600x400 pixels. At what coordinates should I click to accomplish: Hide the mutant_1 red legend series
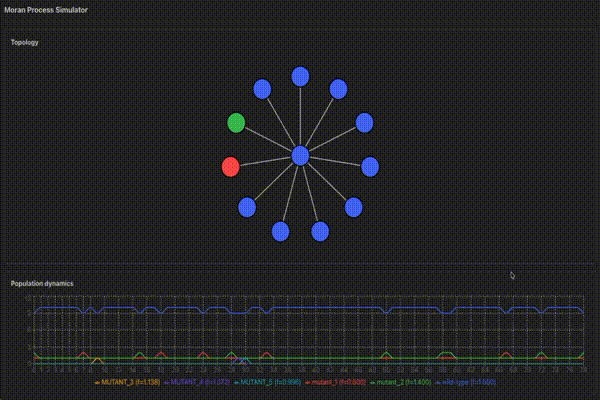point(335,382)
